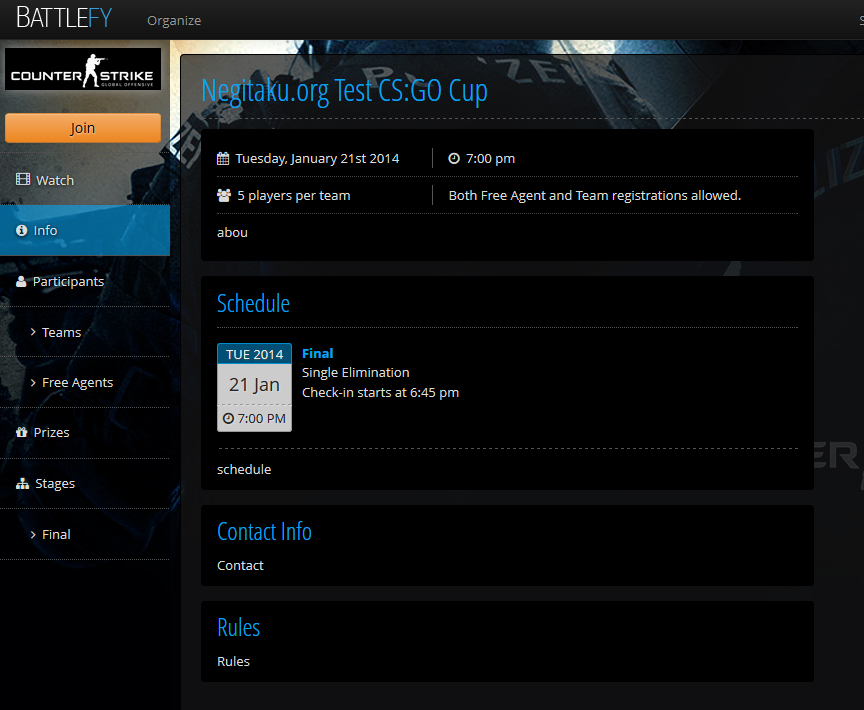Select the Info sidebar tab

(85, 230)
